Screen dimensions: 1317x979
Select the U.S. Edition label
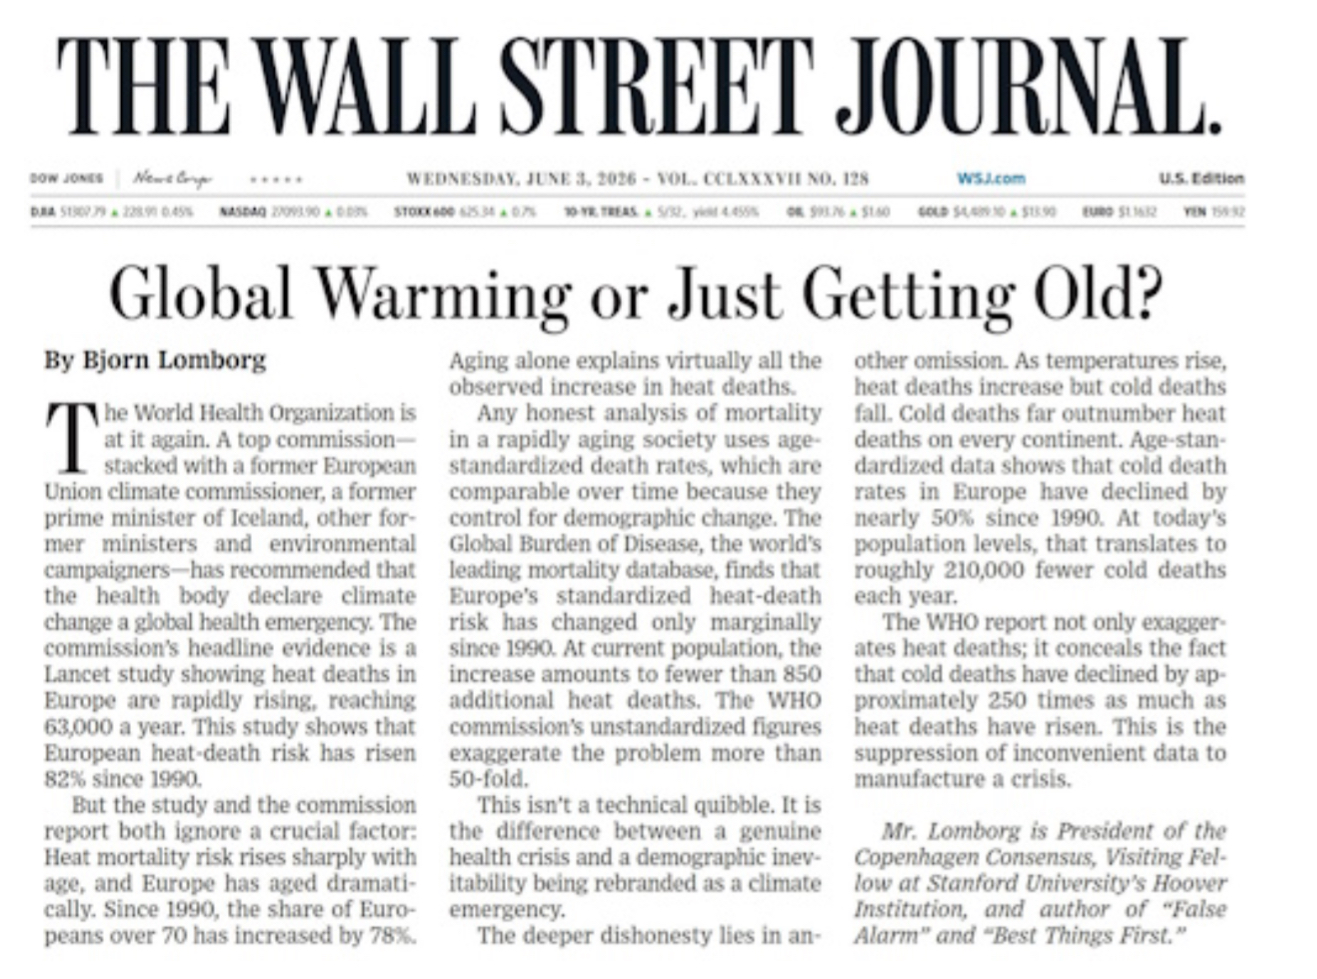[x=1201, y=179]
